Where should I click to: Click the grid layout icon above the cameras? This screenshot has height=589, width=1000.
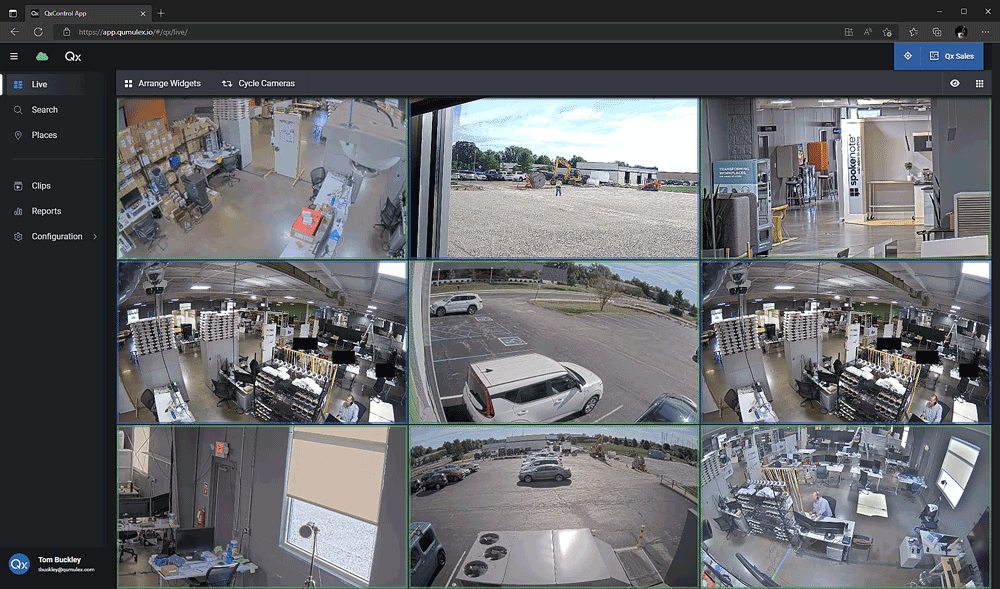pyautogui.click(x=979, y=83)
